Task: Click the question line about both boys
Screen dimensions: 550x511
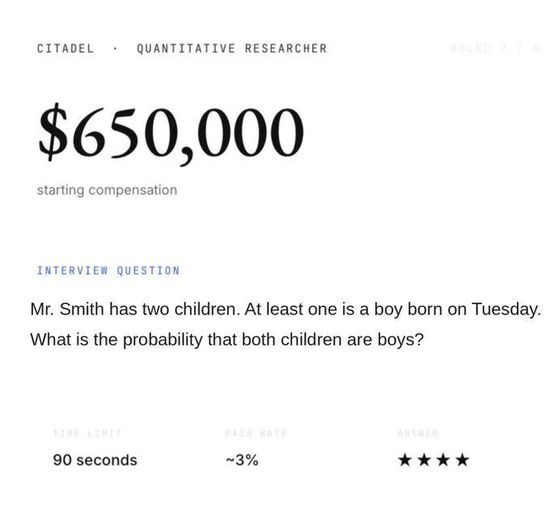Action: tap(227, 340)
